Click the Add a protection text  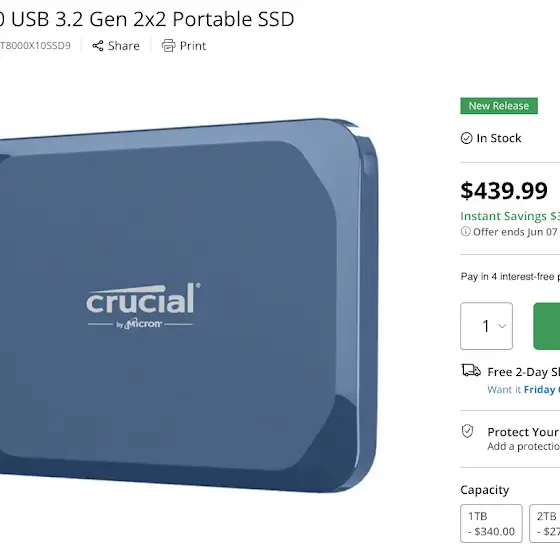click(524, 446)
